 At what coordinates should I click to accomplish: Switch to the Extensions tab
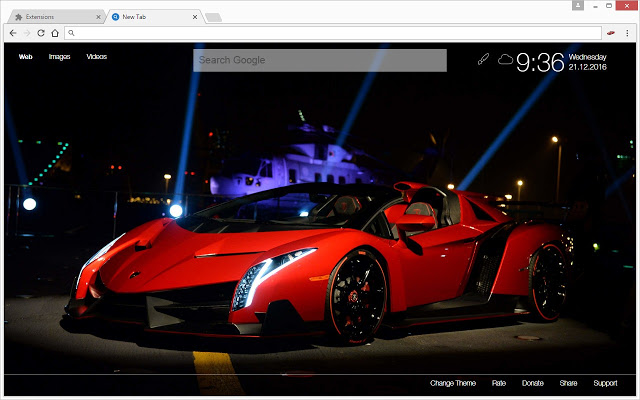(x=56, y=17)
